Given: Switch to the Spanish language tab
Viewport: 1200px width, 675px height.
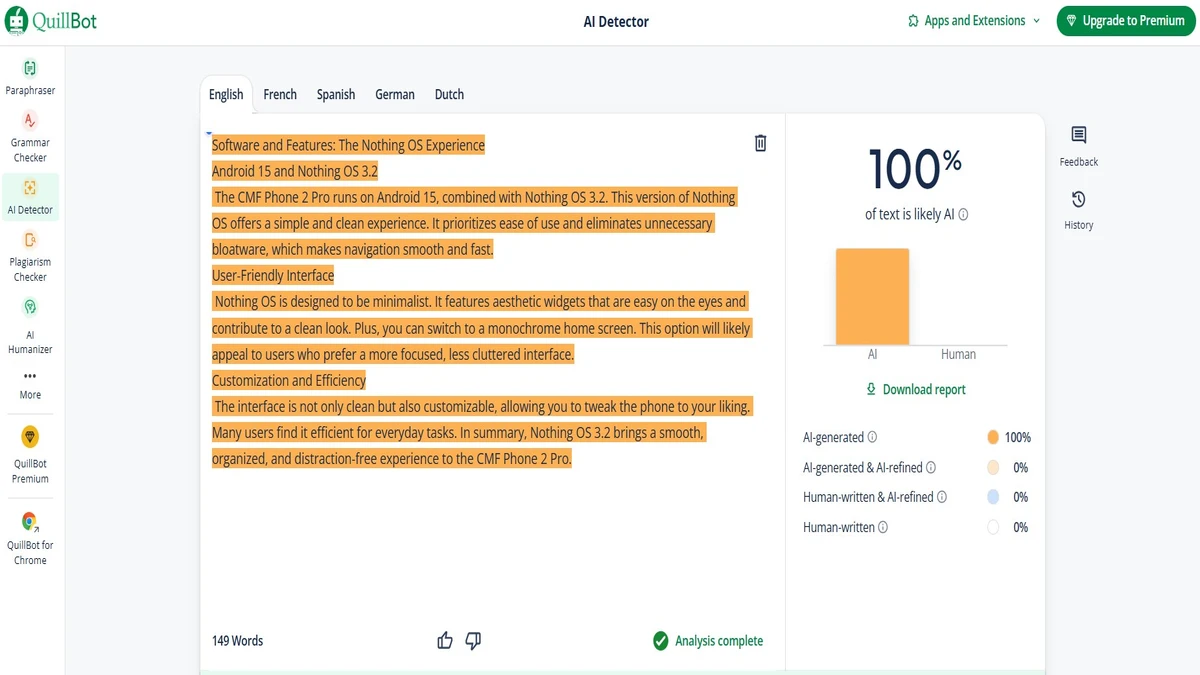Looking at the screenshot, I should tap(336, 94).
